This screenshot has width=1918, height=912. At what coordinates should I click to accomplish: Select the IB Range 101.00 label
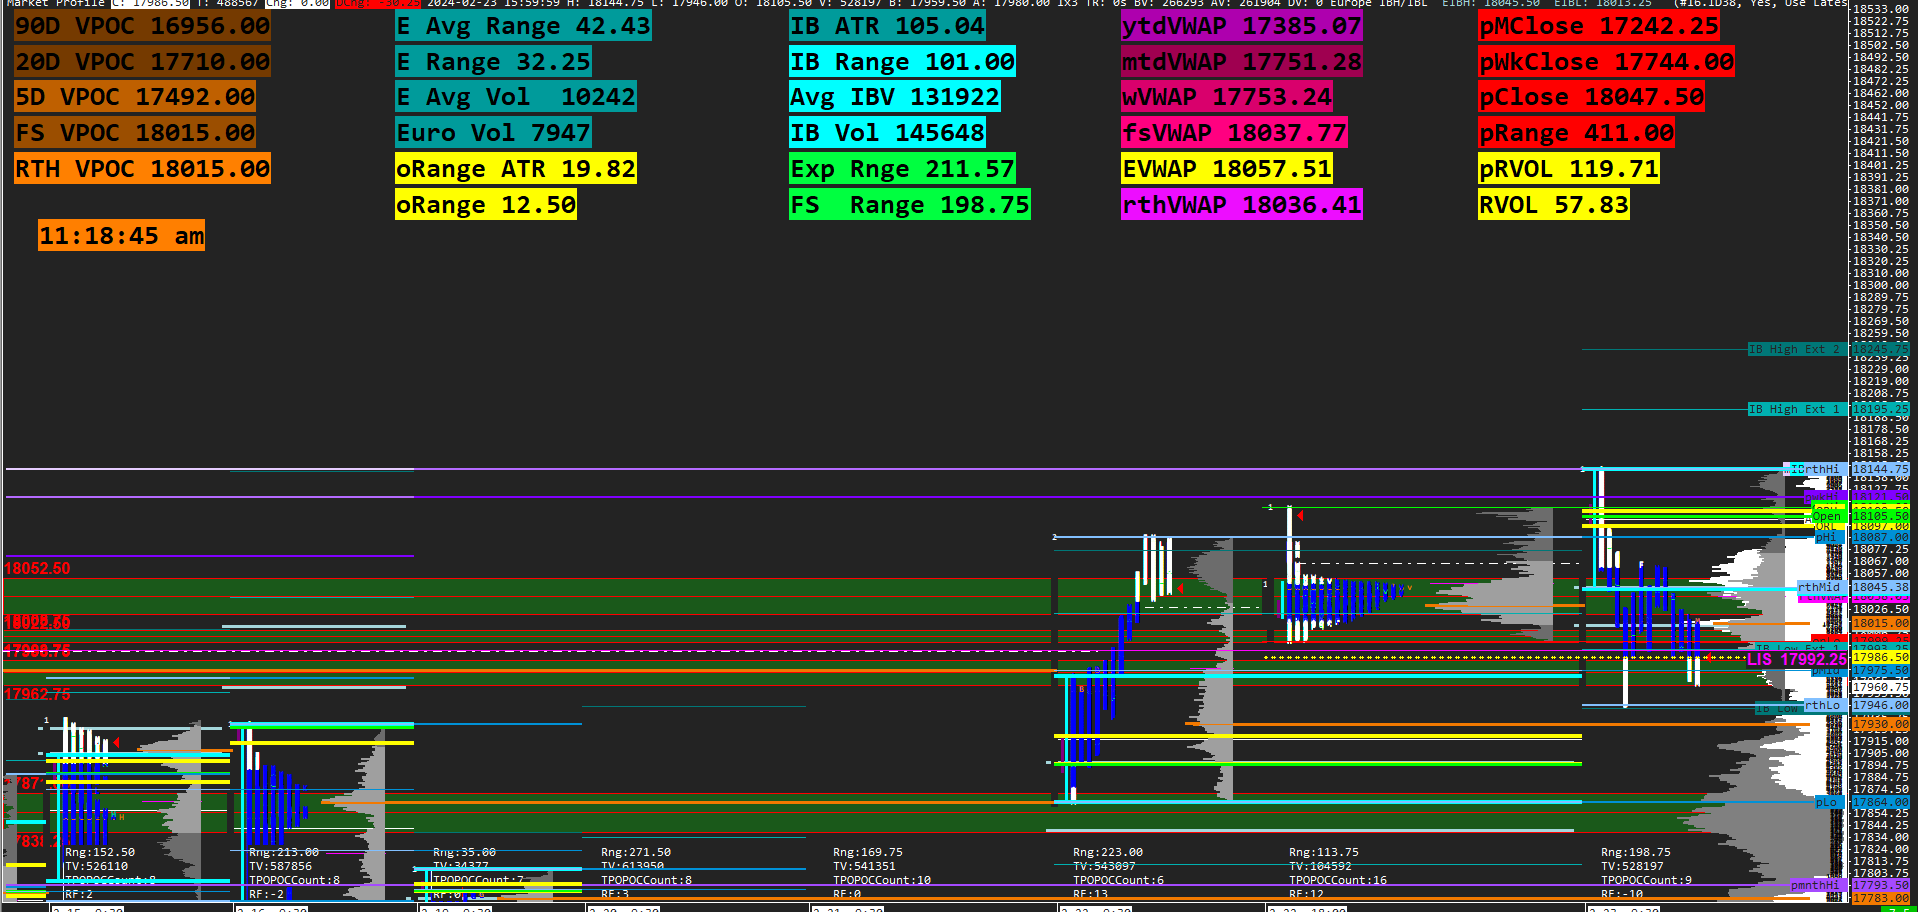tap(902, 62)
